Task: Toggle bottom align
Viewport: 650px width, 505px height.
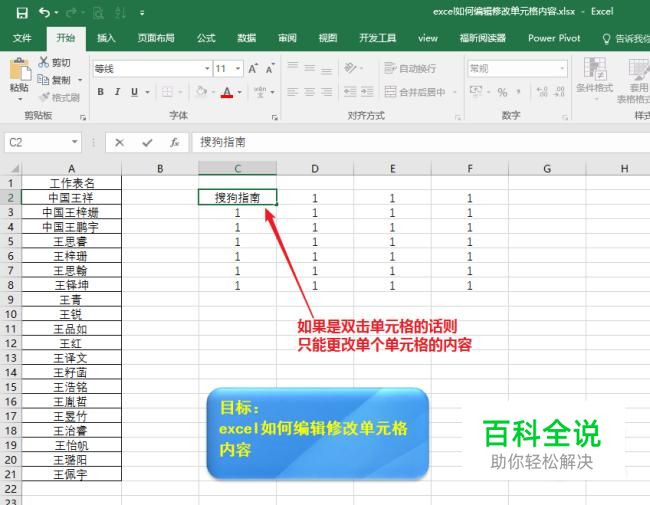Action: (x=327, y=70)
